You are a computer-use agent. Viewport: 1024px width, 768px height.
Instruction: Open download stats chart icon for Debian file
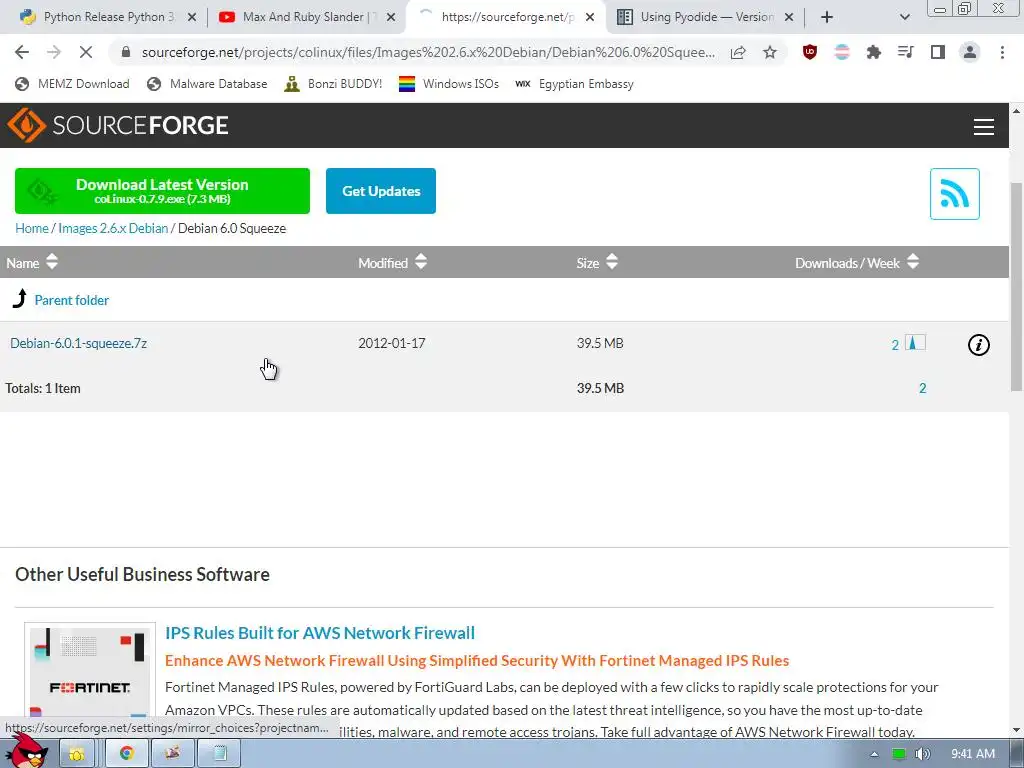[915, 342]
